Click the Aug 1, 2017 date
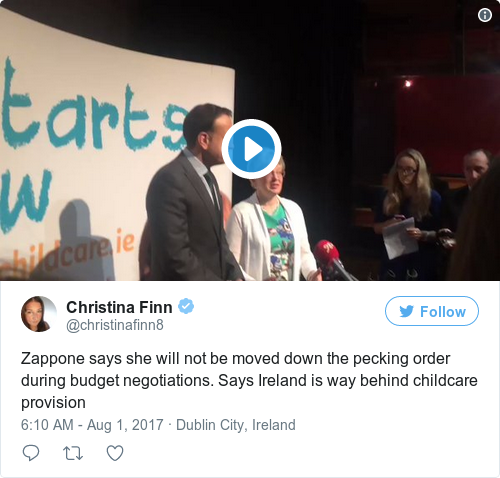Viewport: 500px width, 478px height. [x=125, y=425]
